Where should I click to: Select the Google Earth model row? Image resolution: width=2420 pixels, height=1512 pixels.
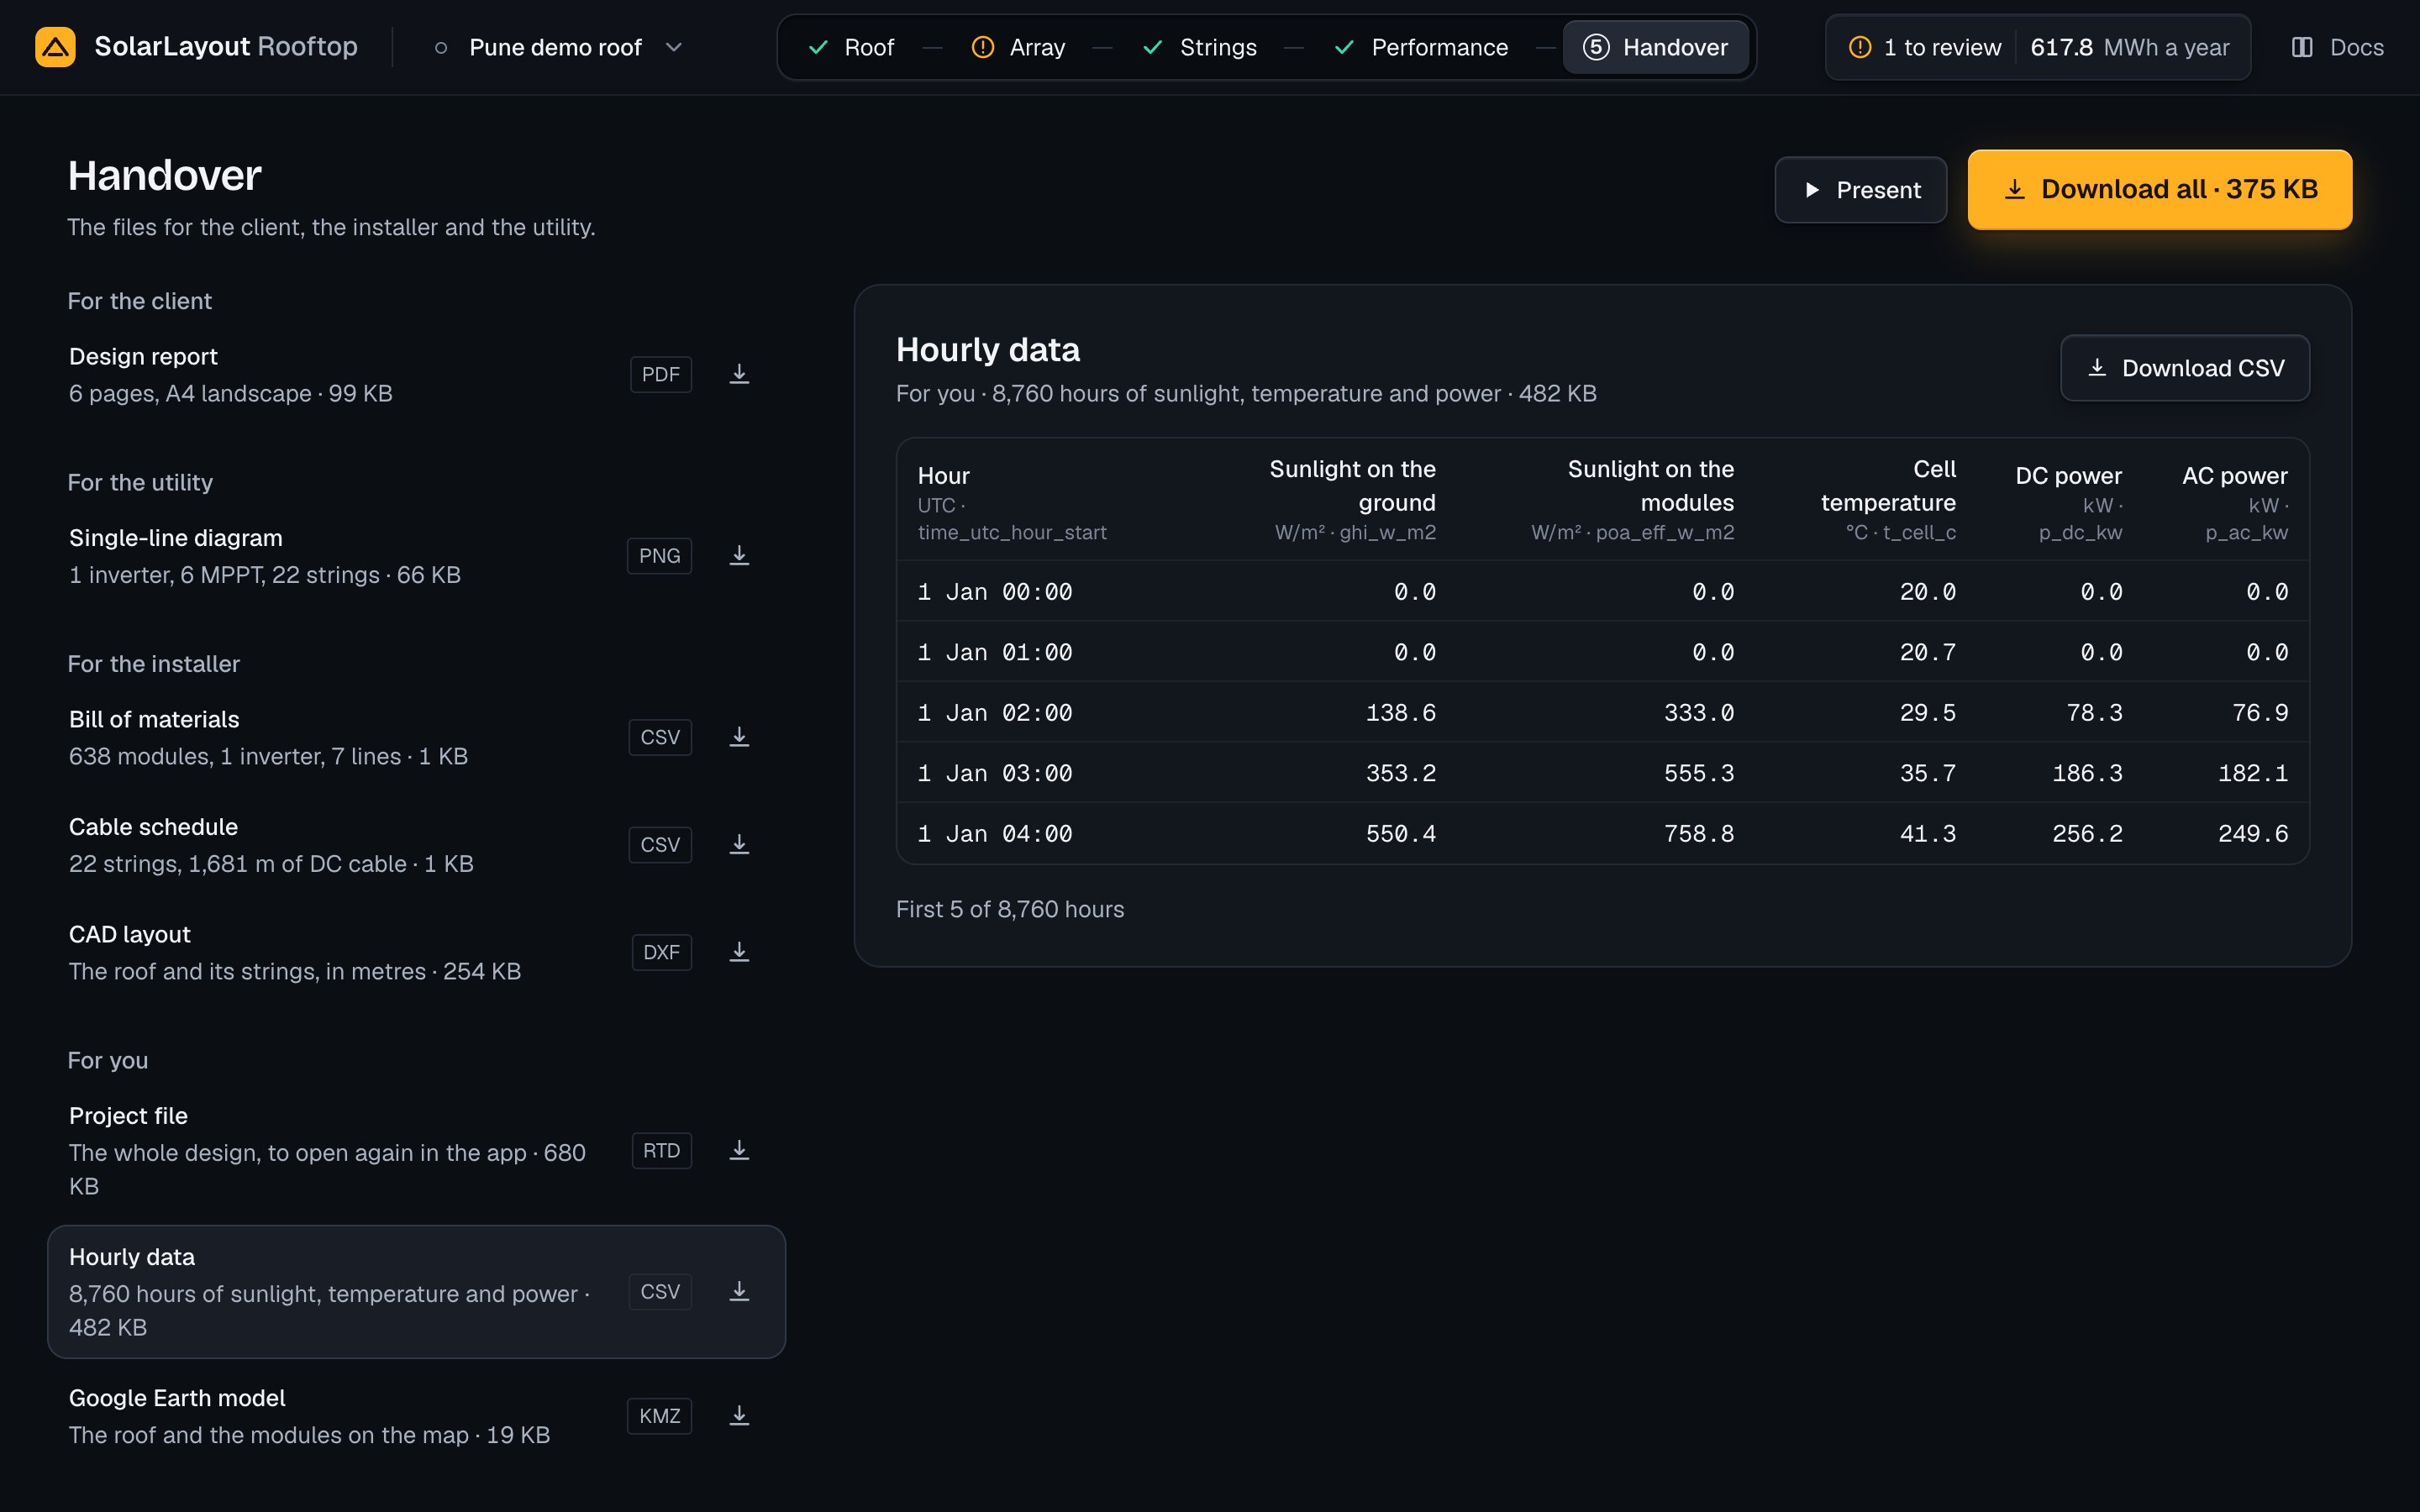coord(416,1416)
